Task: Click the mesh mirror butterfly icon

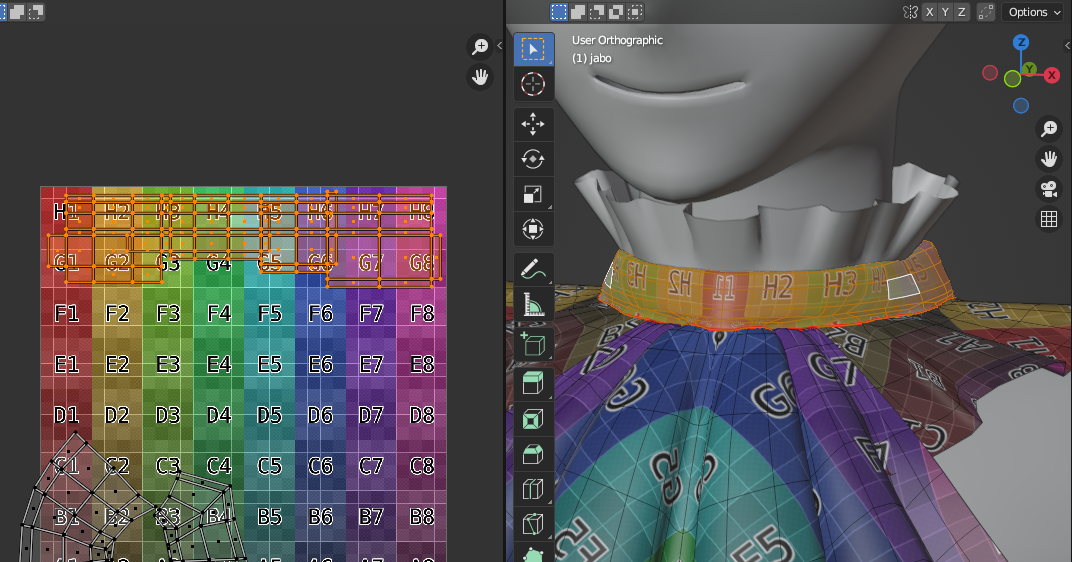Action: (910, 12)
